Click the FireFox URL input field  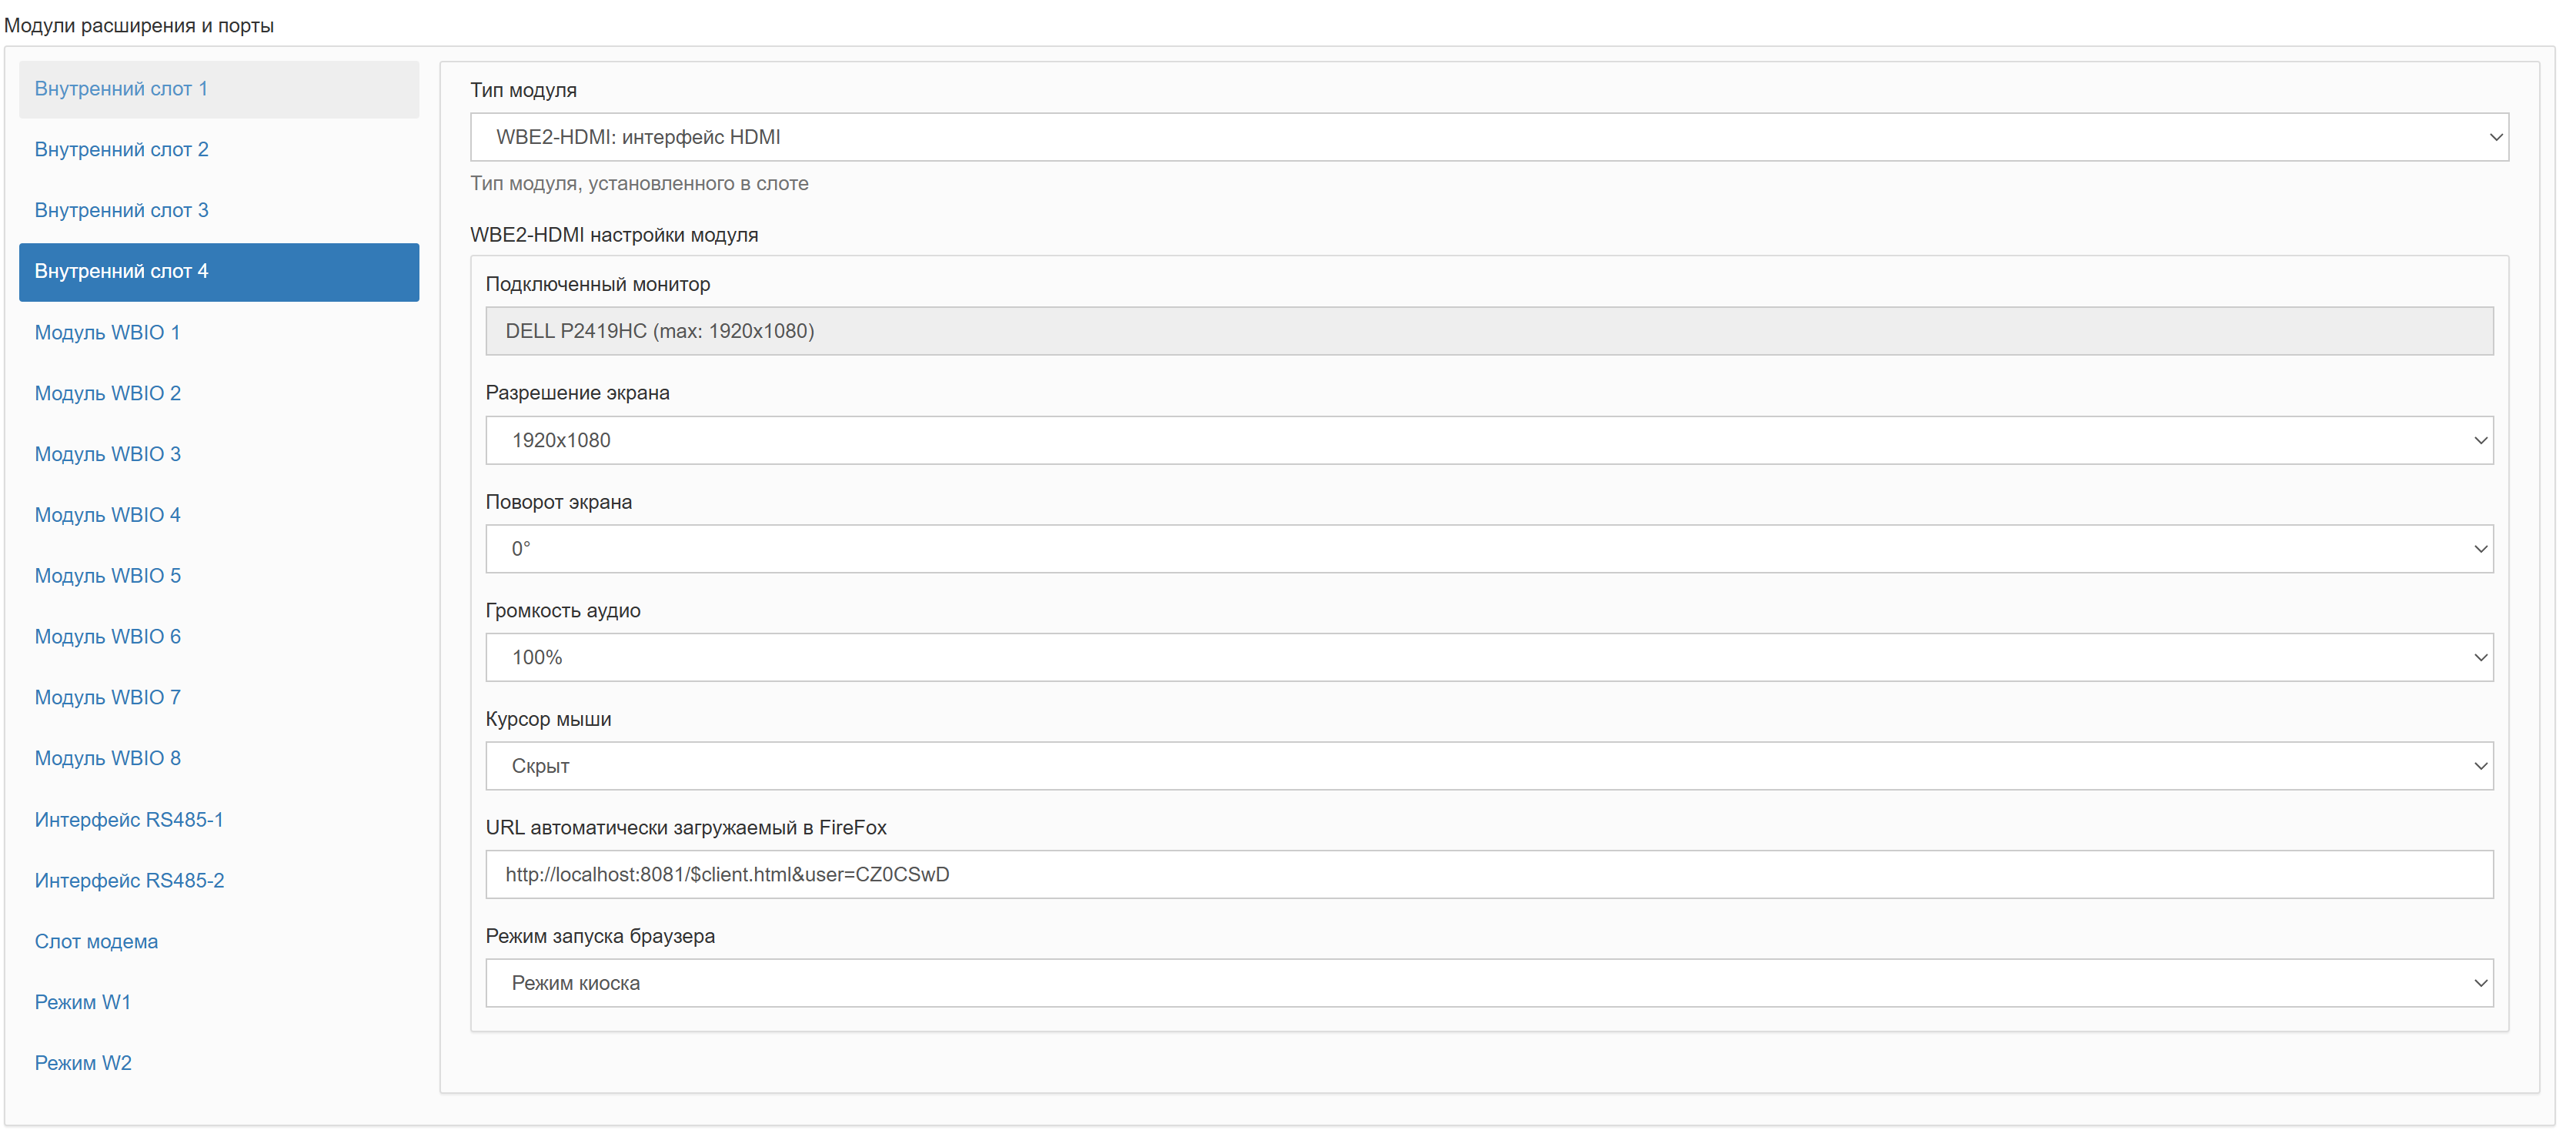tap(1488, 875)
